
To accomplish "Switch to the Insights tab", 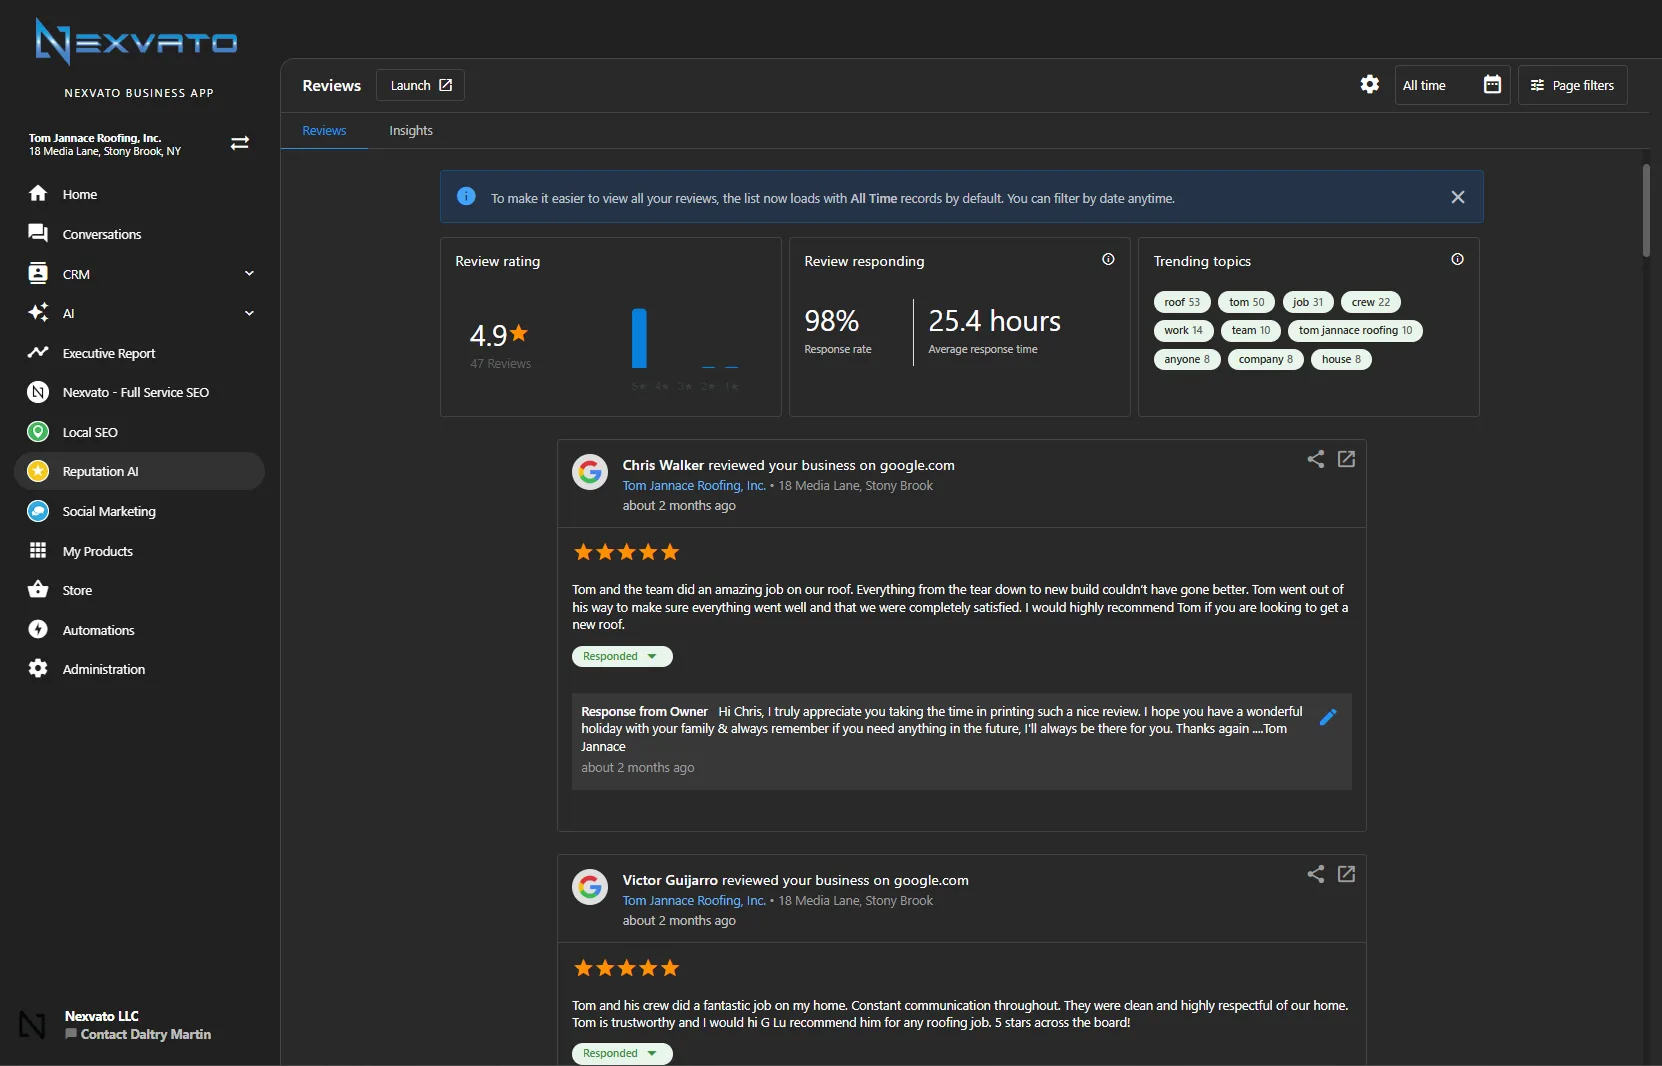I will point(410,130).
